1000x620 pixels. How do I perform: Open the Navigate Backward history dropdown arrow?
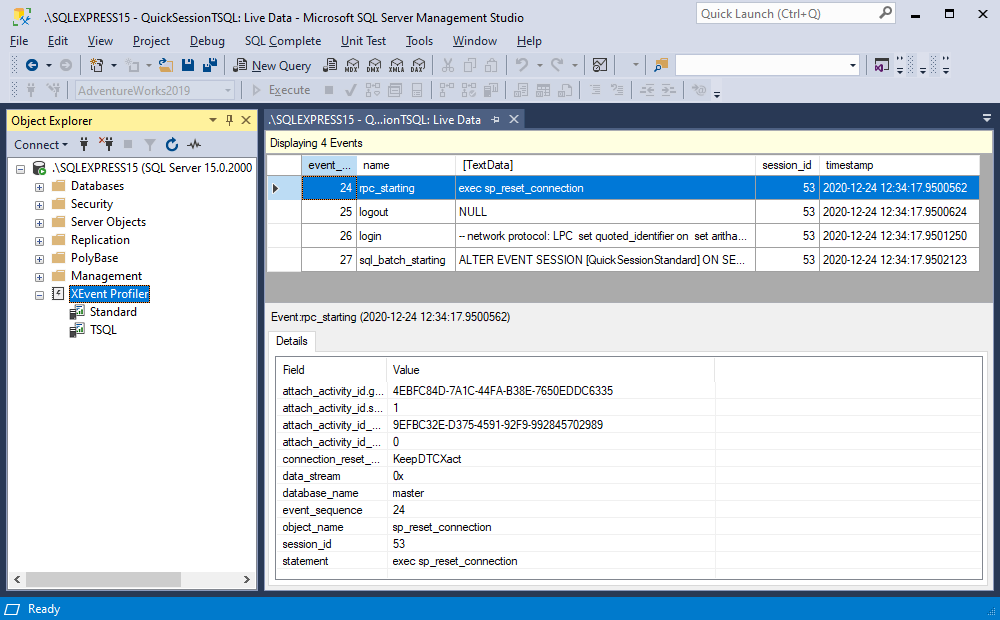click(48, 65)
